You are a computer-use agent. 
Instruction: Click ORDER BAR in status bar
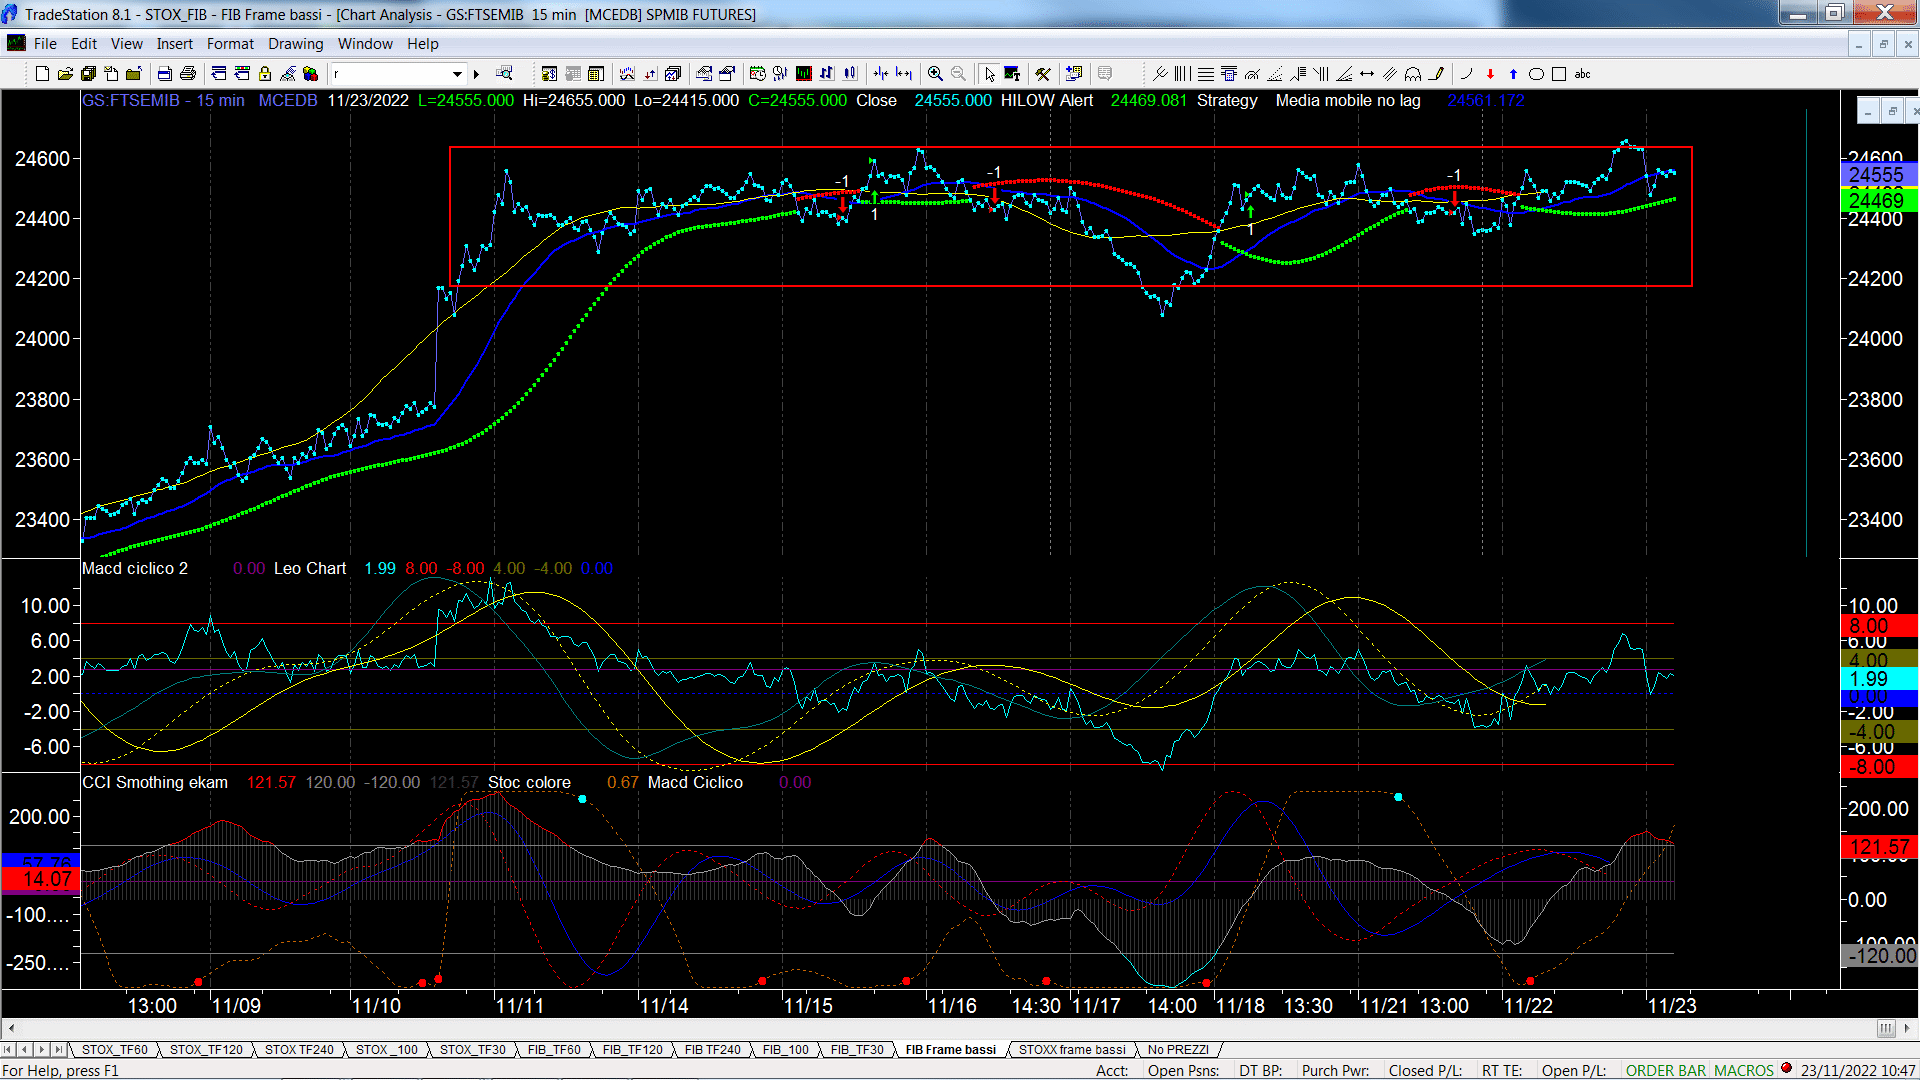pyautogui.click(x=1666, y=1071)
